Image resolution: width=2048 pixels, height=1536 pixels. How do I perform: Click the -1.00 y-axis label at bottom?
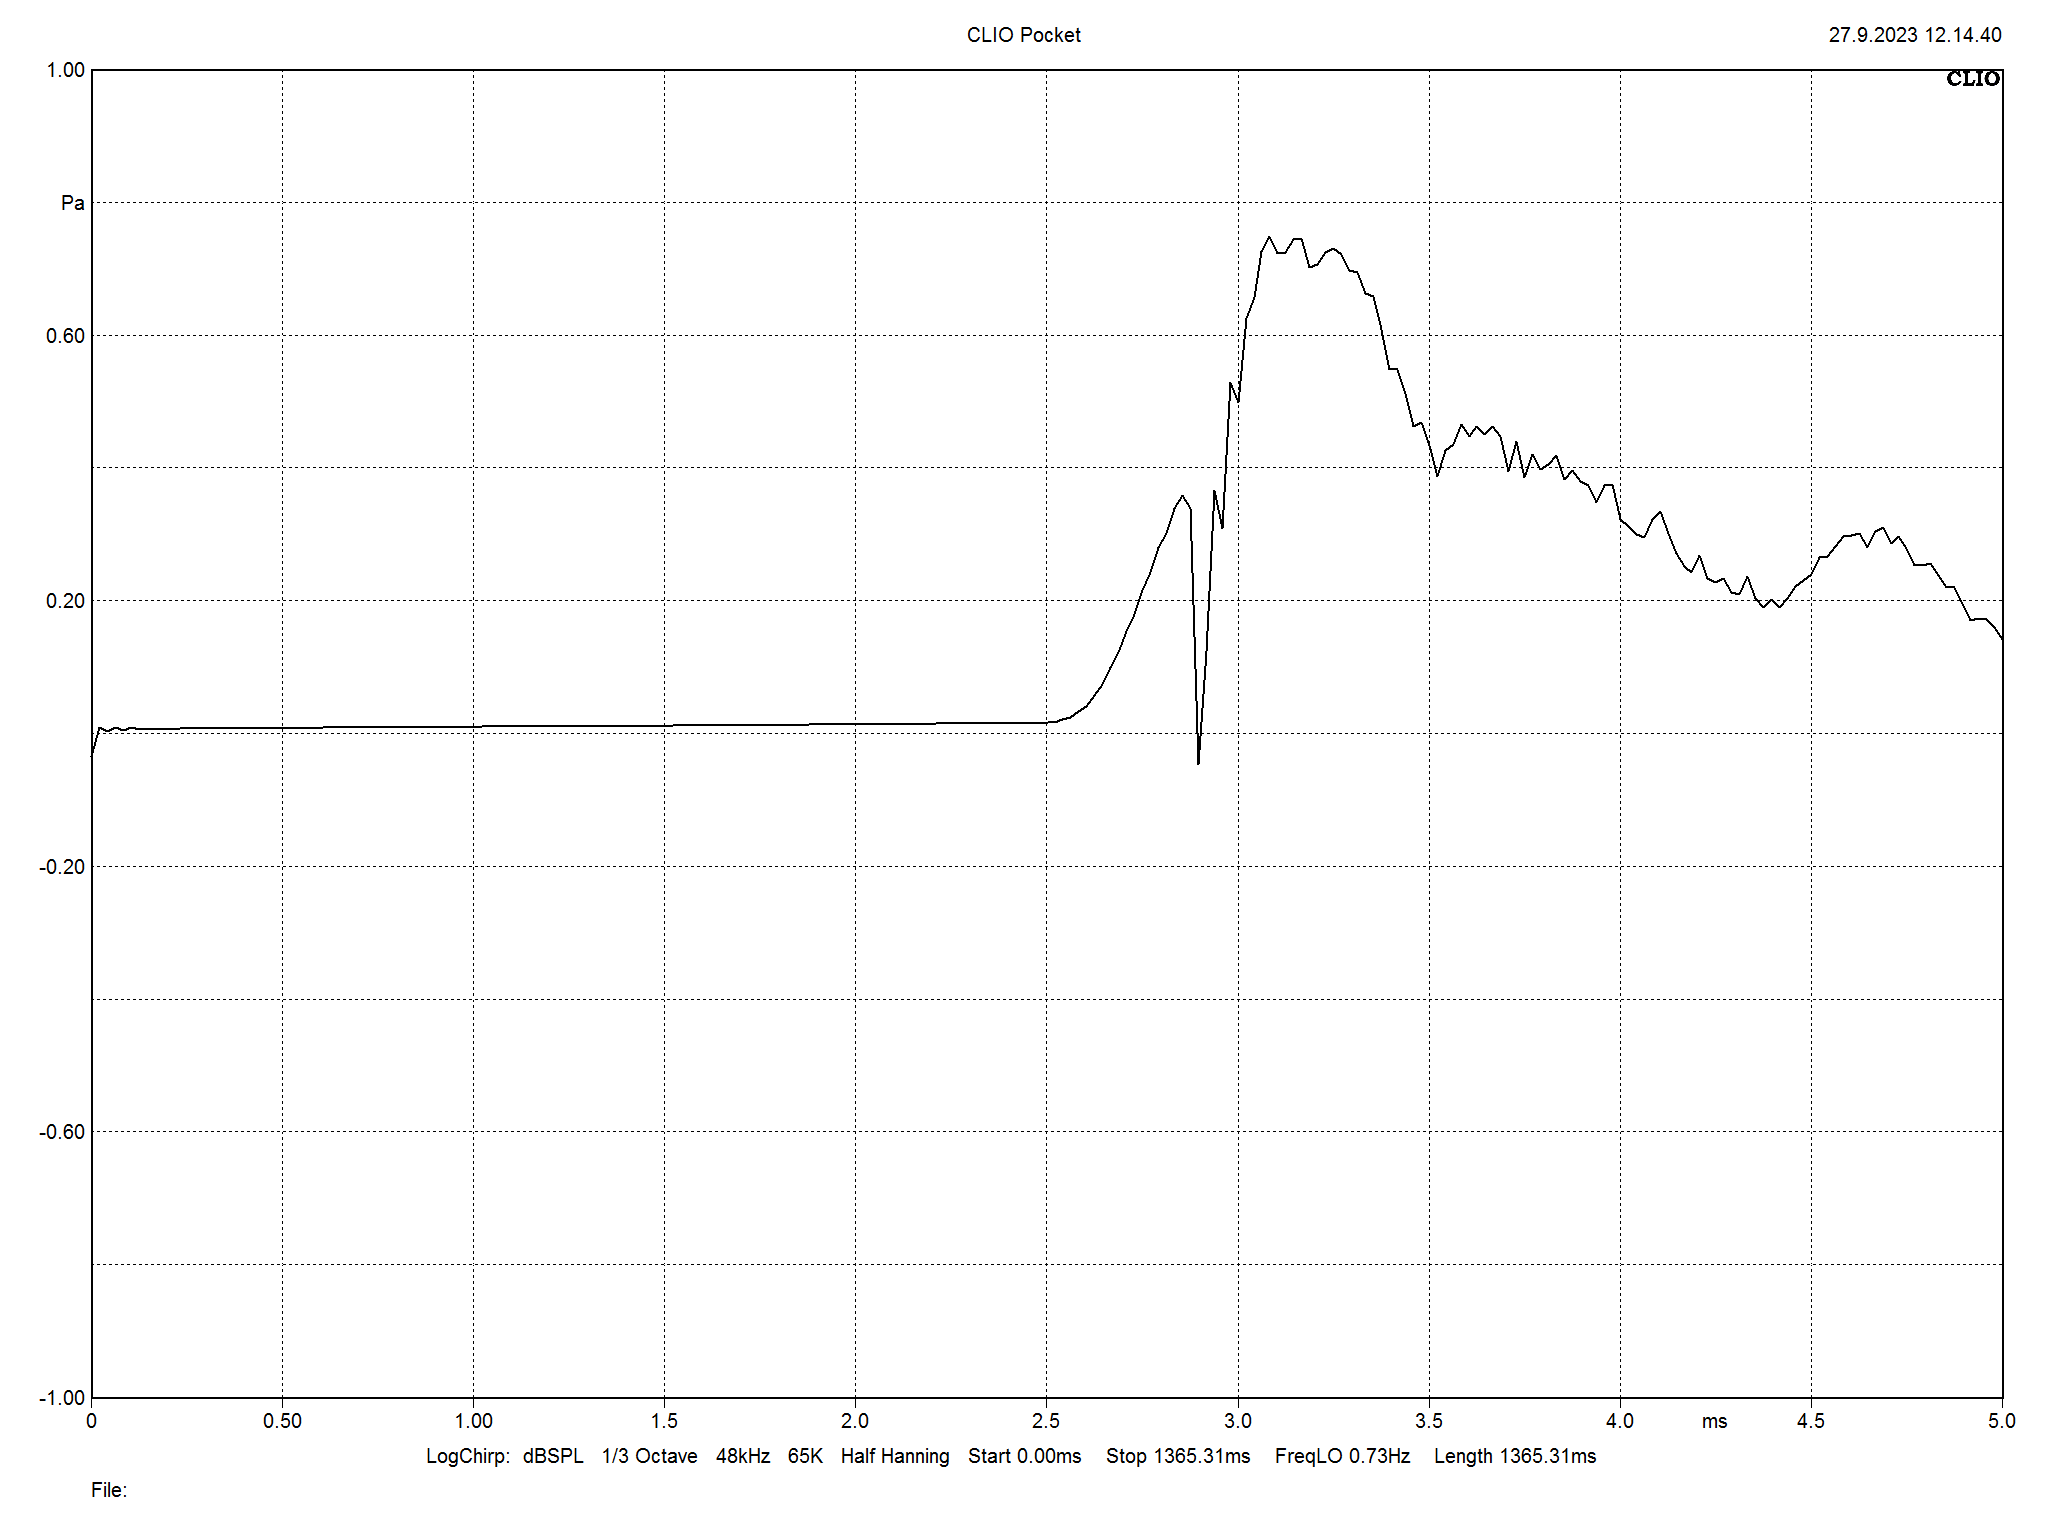(62, 1398)
